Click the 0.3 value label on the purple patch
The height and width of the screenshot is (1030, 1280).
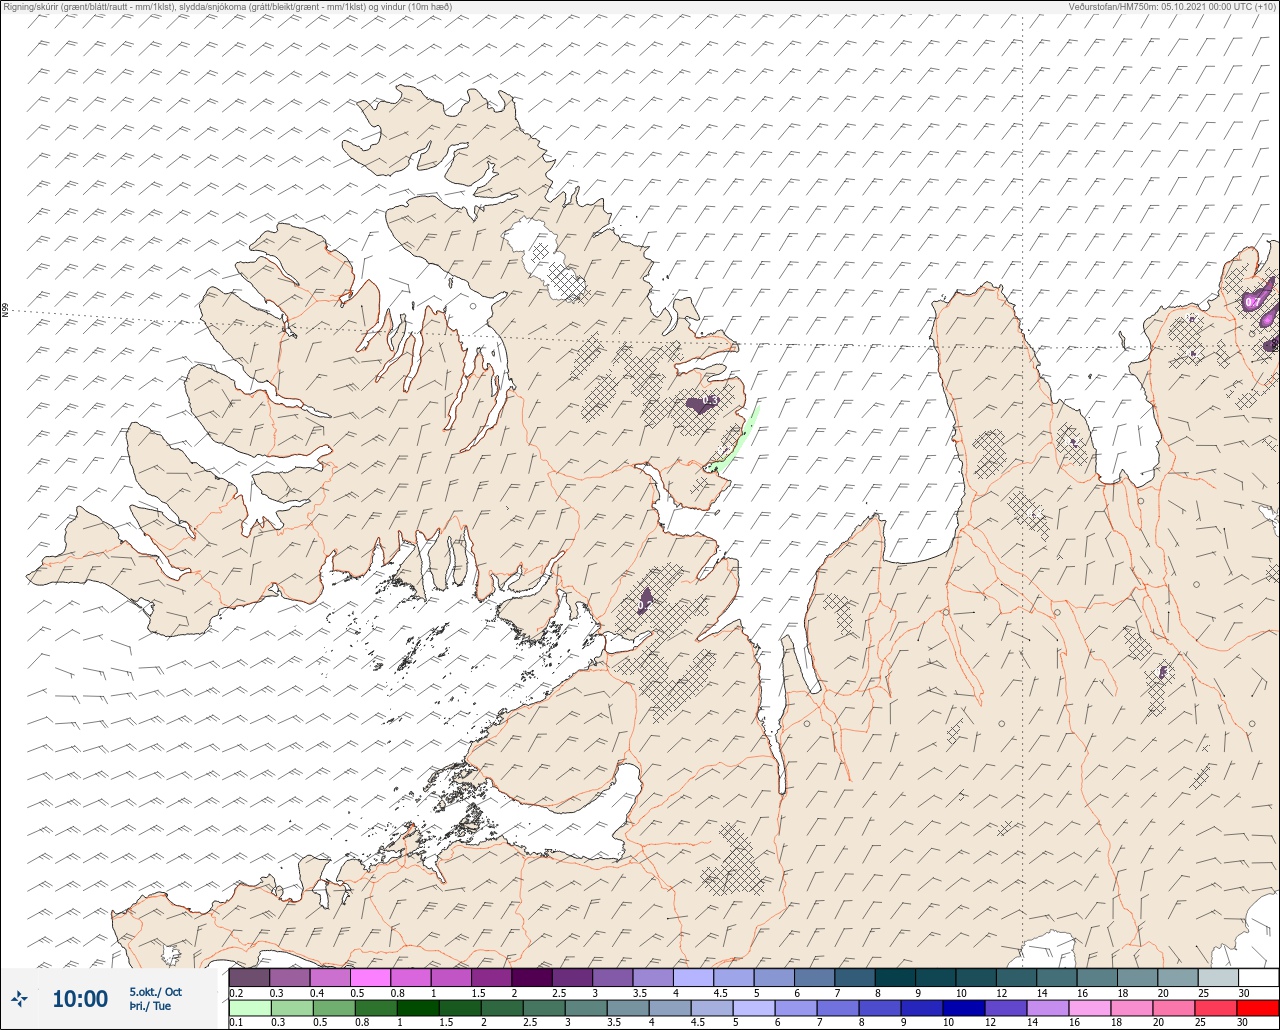coord(710,401)
